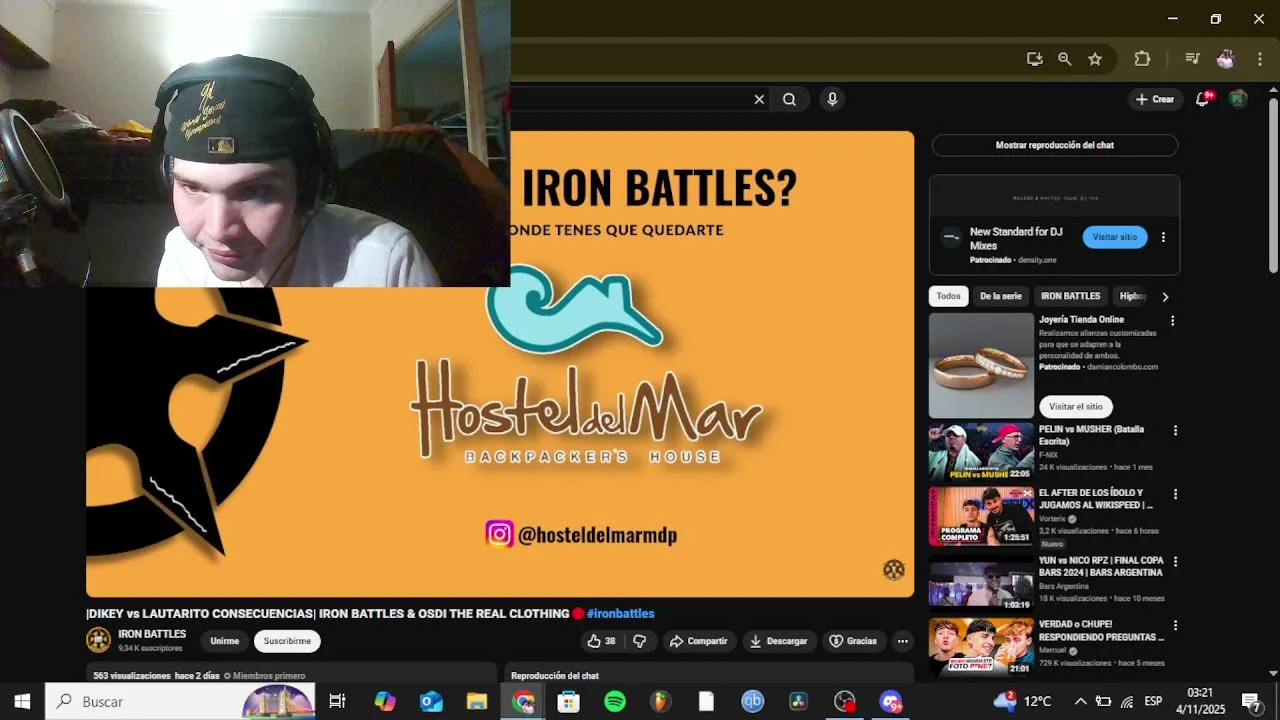Open options for VERDAD o CHUPE video
Viewport: 1280px width, 720px height.
1175,626
